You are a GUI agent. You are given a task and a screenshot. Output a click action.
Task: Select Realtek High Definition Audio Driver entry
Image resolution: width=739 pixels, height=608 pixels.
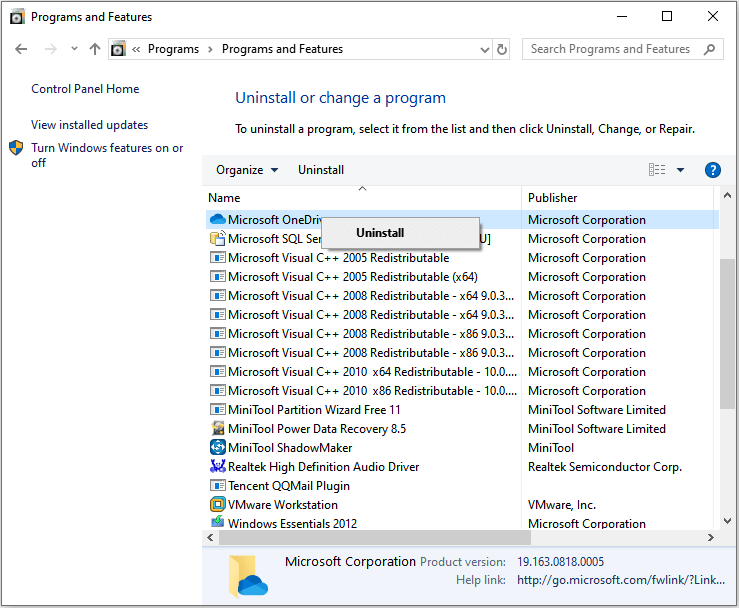[323, 467]
